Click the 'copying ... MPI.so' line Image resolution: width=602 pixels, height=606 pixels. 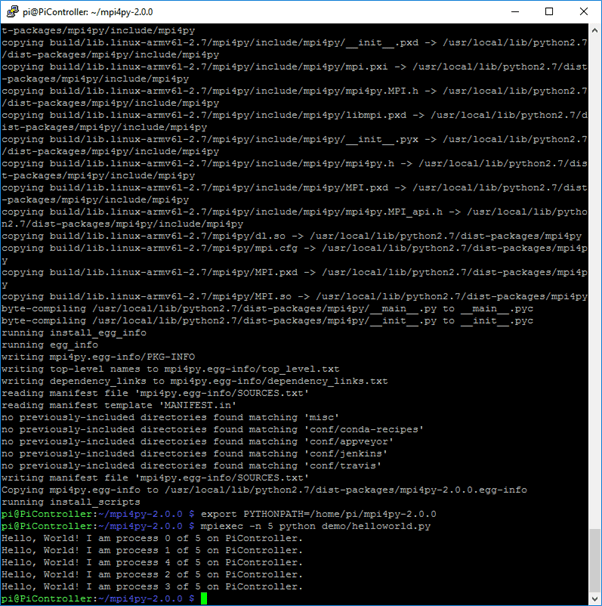(294, 296)
